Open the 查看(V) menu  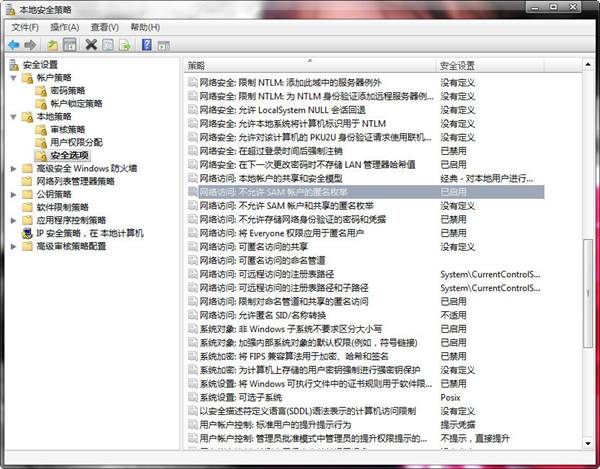[104, 27]
